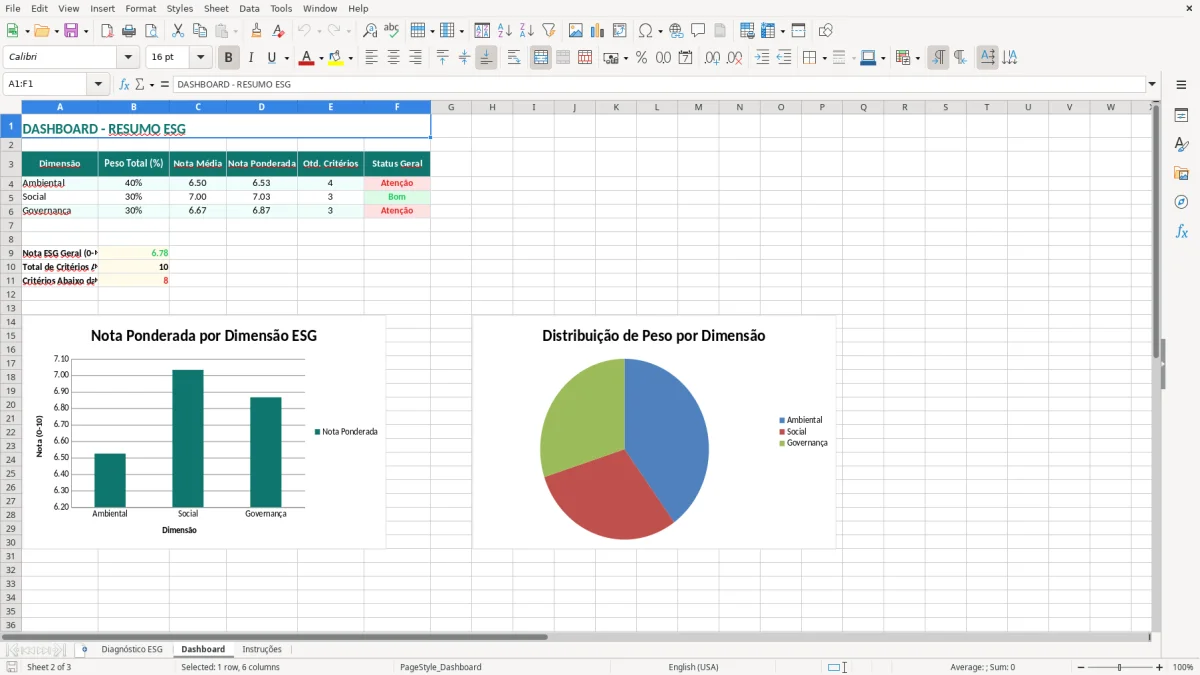Click the Increase Indent icon
This screenshot has height=675, width=1200.
tap(762, 58)
